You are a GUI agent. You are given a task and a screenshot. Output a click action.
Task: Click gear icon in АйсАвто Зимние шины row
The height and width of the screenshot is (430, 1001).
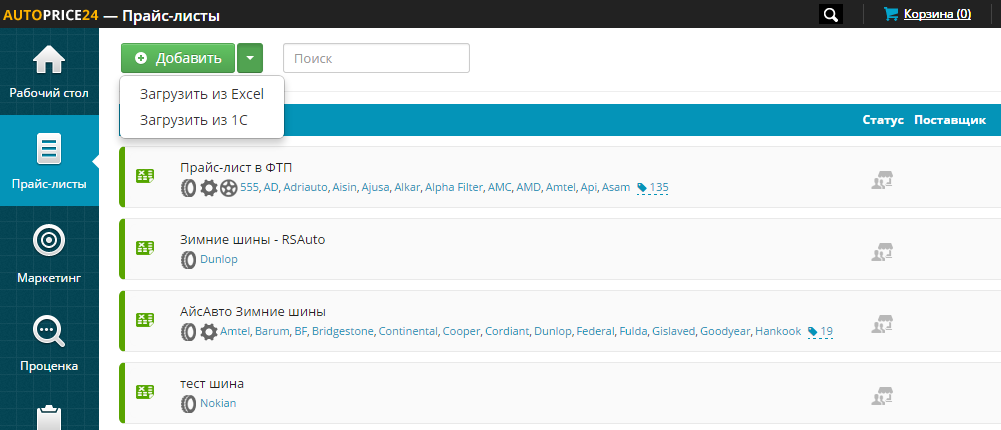[209, 332]
